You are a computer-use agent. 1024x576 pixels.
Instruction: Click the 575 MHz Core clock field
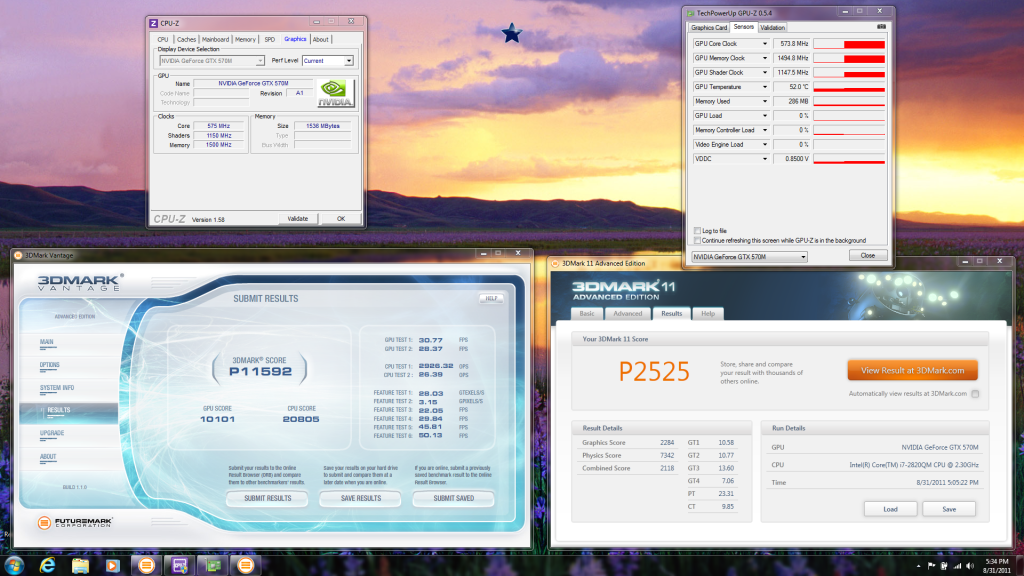pos(219,126)
